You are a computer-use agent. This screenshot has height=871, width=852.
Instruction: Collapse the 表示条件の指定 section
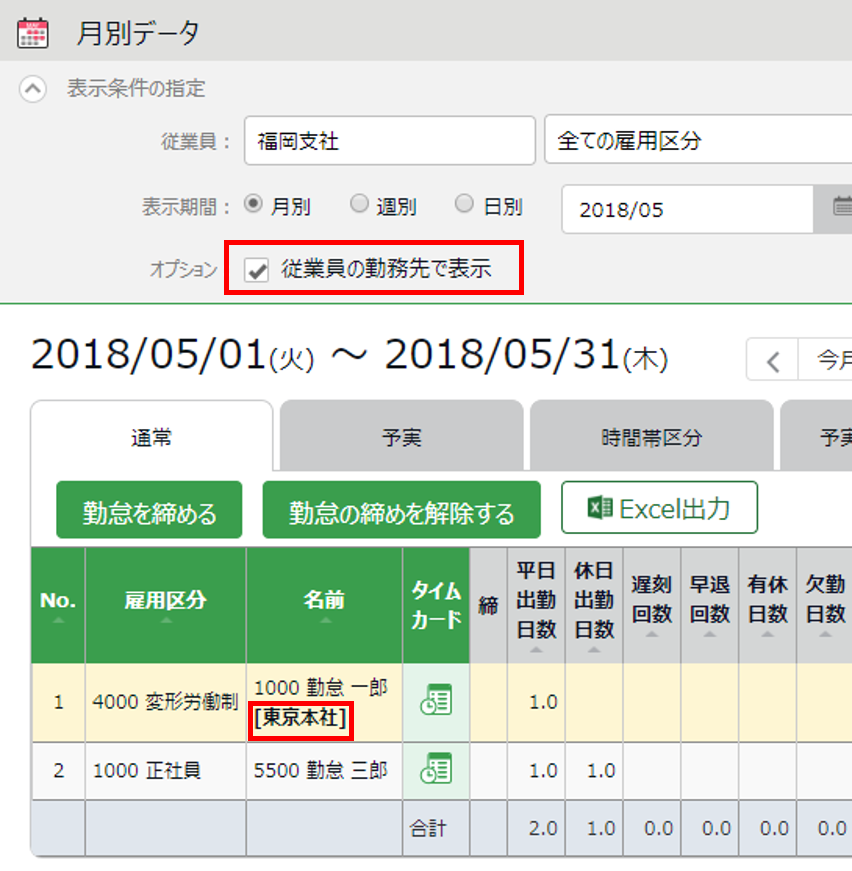click(x=33, y=89)
